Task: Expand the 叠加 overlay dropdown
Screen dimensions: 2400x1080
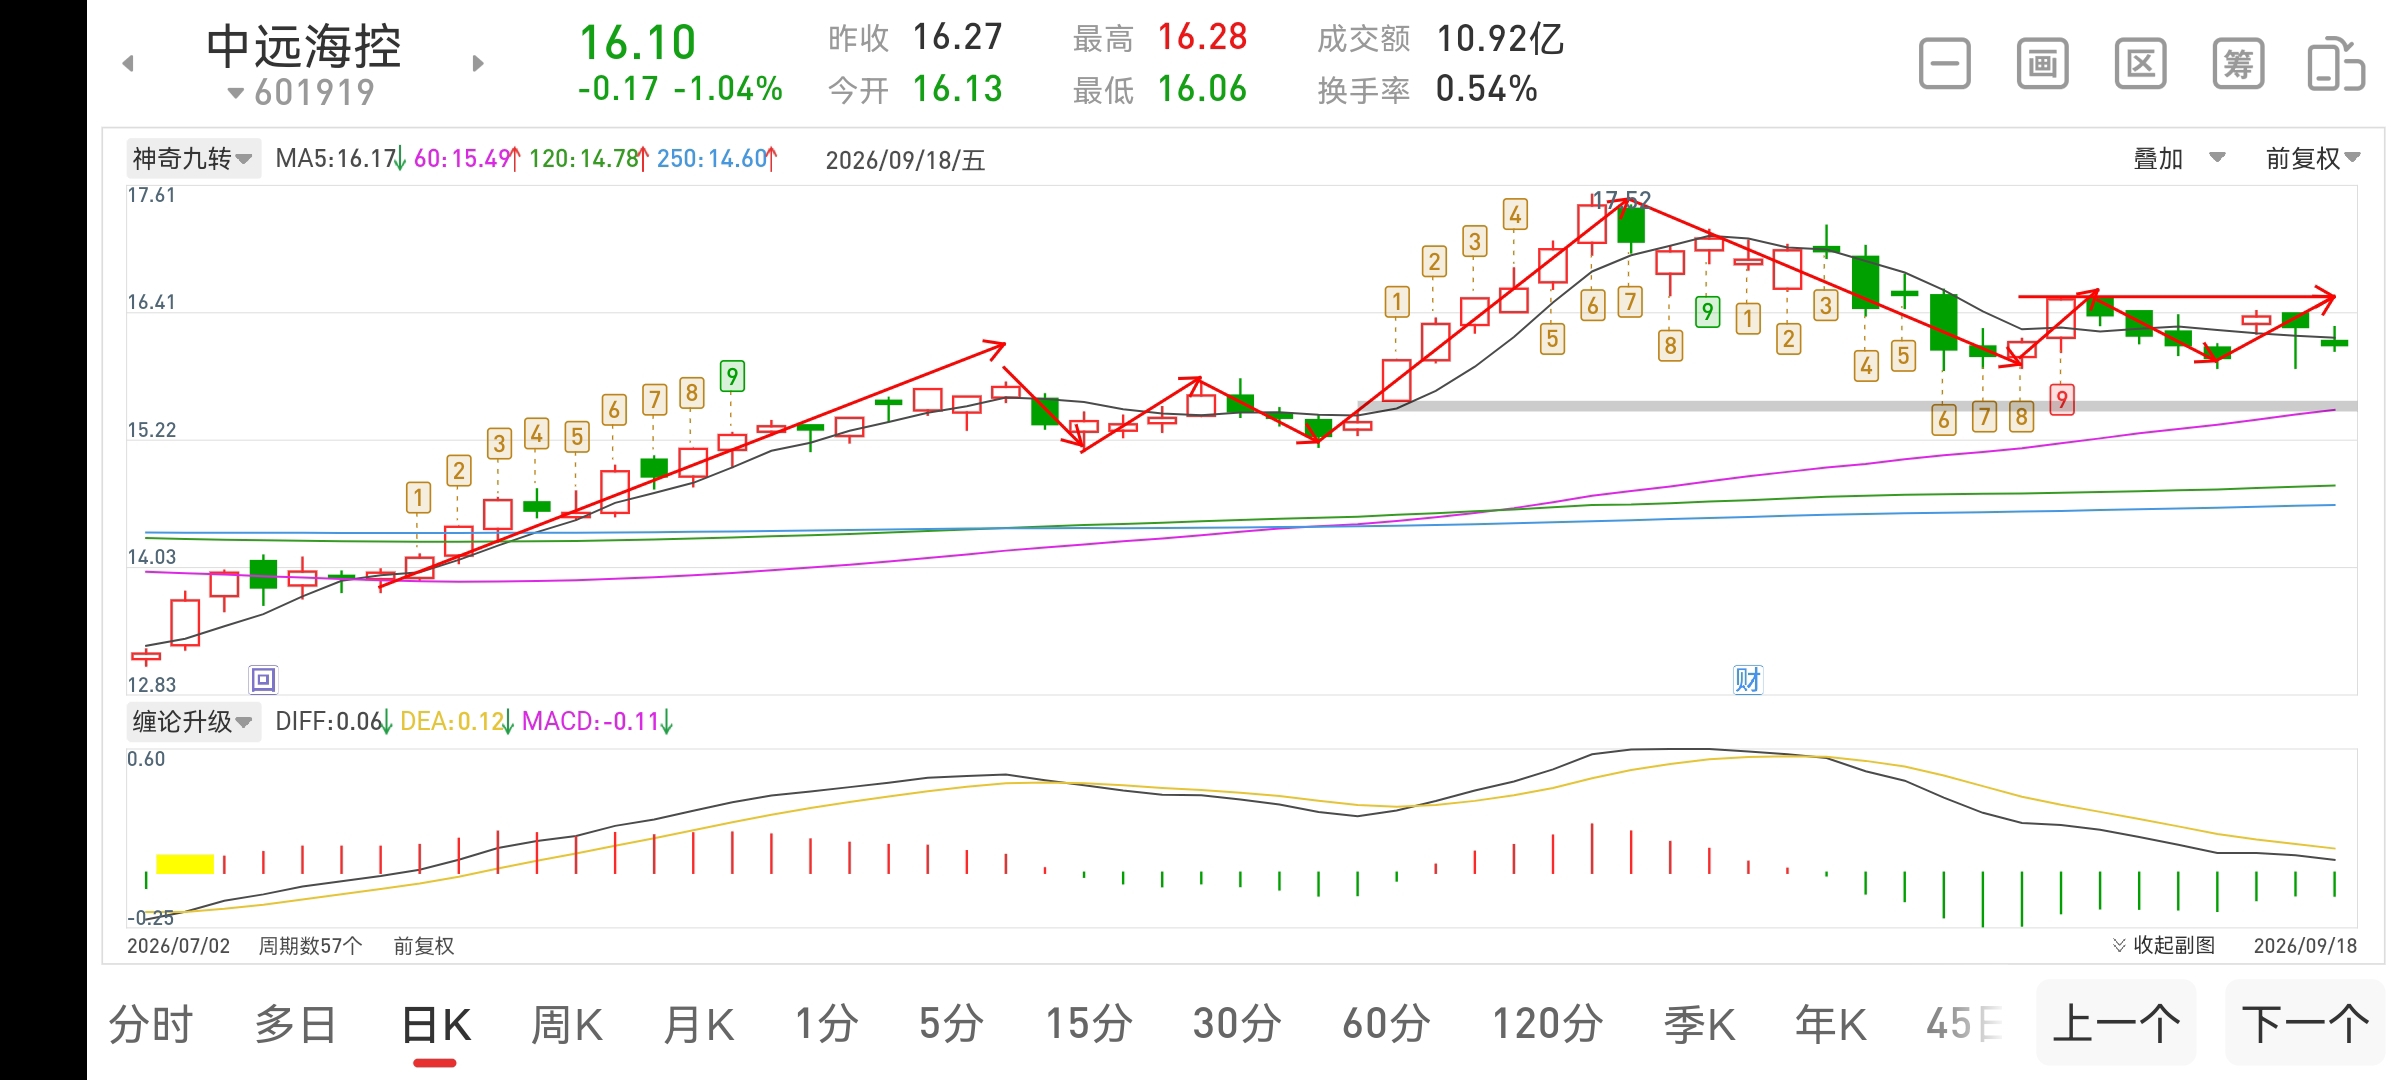Action: pyautogui.click(x=2179, y=158)
